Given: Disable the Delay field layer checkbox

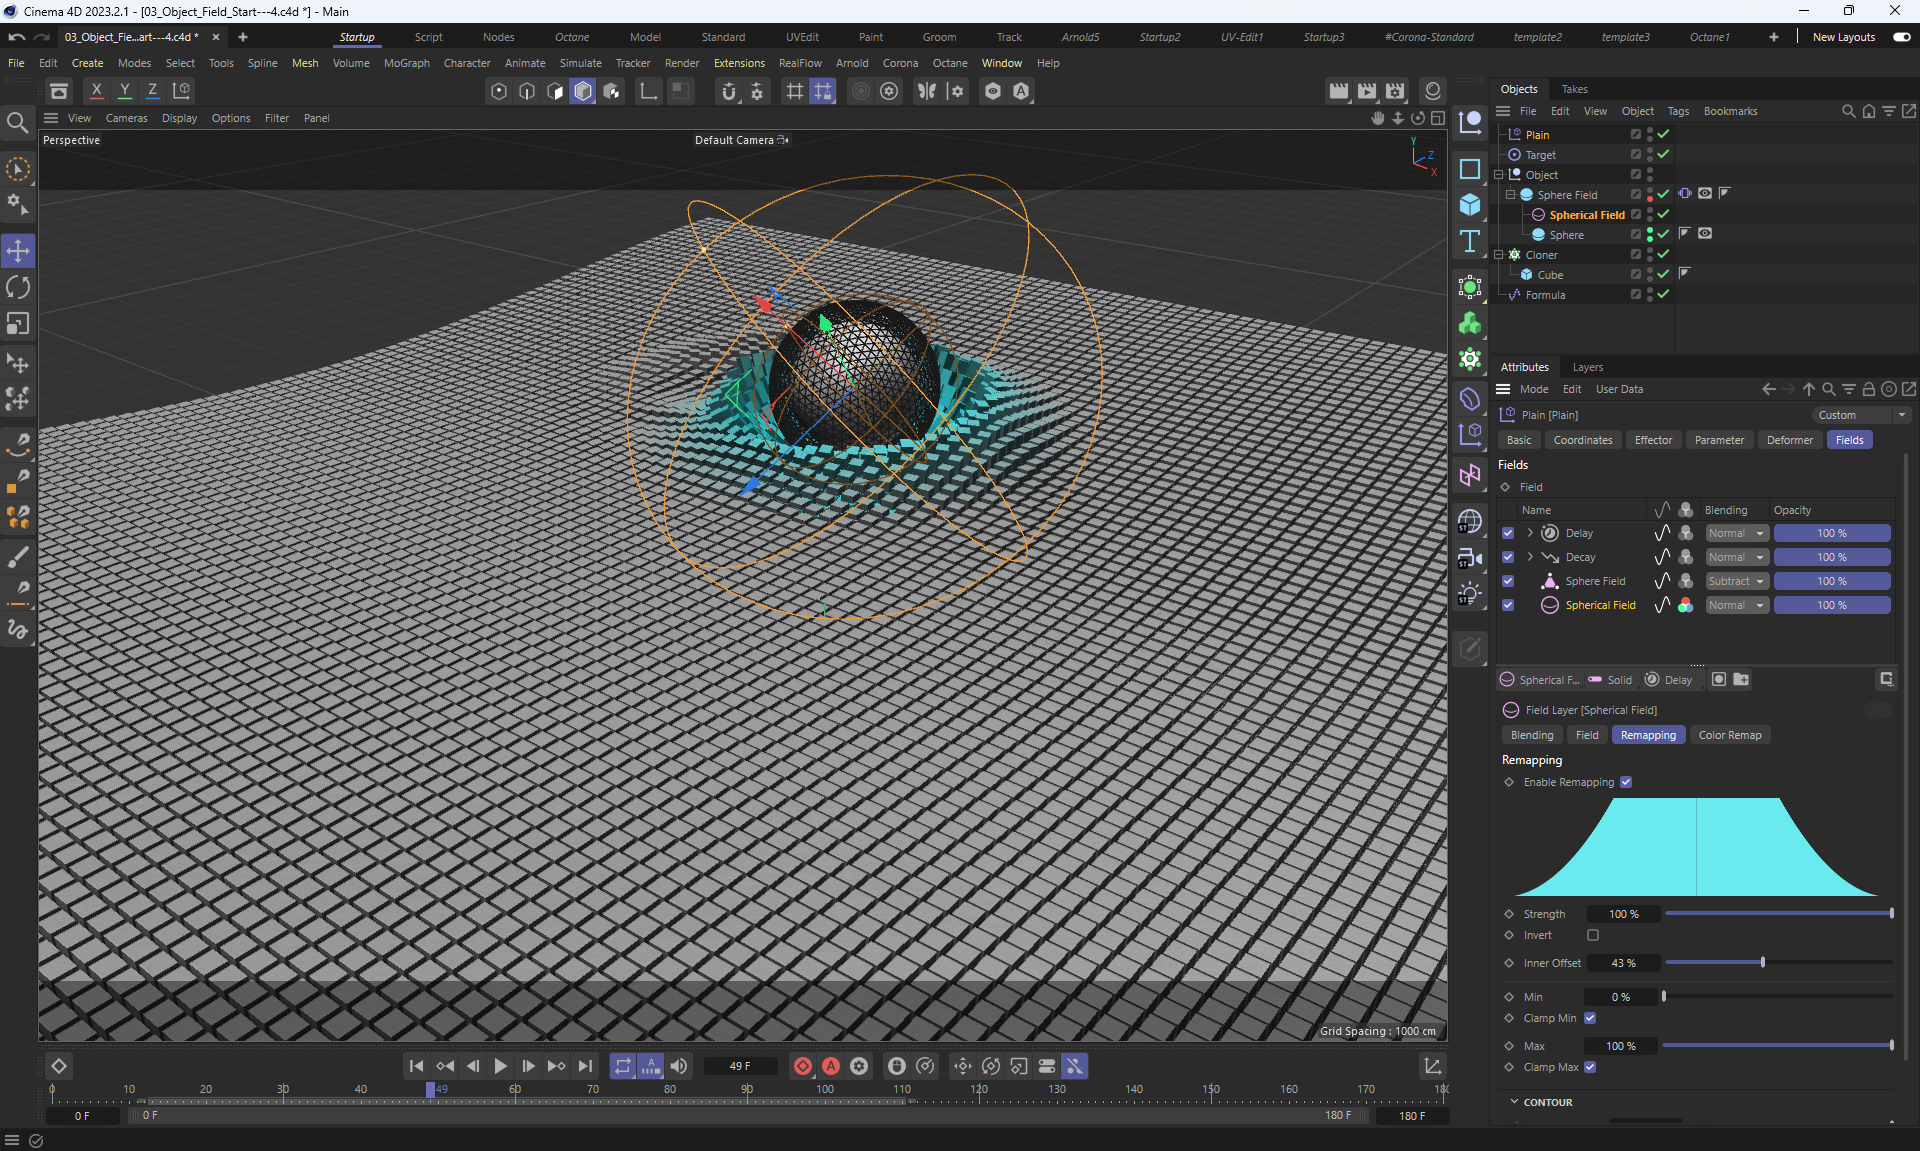Looking at the screenshot, I should pyautogui.click(x=1508, y=533).
